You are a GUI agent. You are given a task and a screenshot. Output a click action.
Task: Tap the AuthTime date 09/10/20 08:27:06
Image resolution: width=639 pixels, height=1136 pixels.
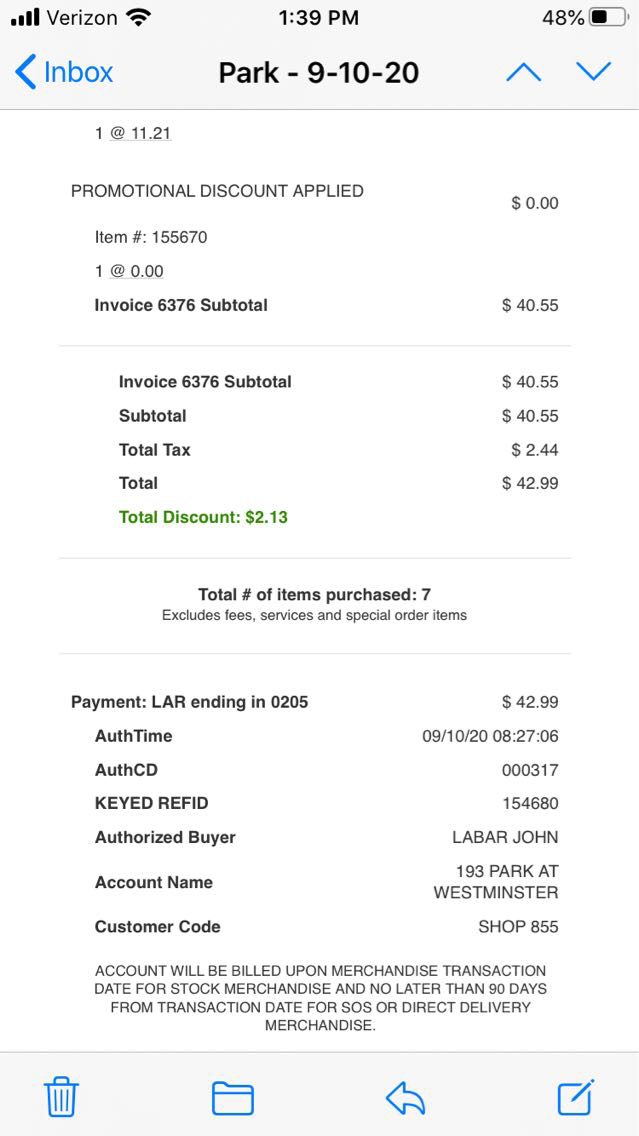tap(490, 736)
